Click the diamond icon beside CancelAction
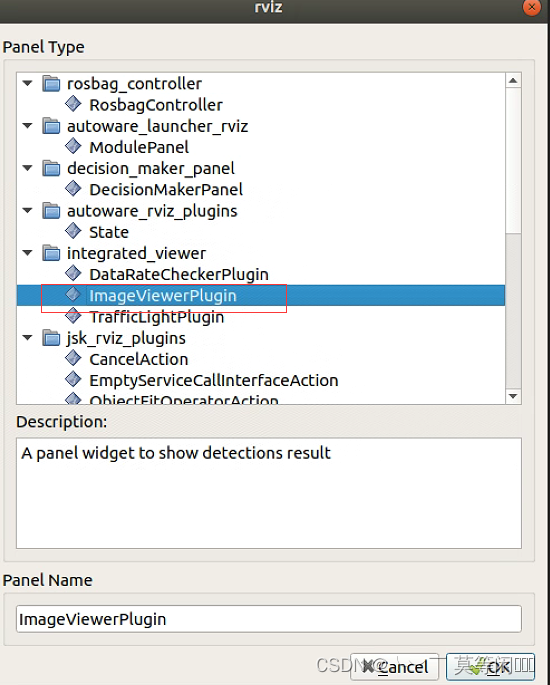550x685 pixels. click(x=73, y=358)
